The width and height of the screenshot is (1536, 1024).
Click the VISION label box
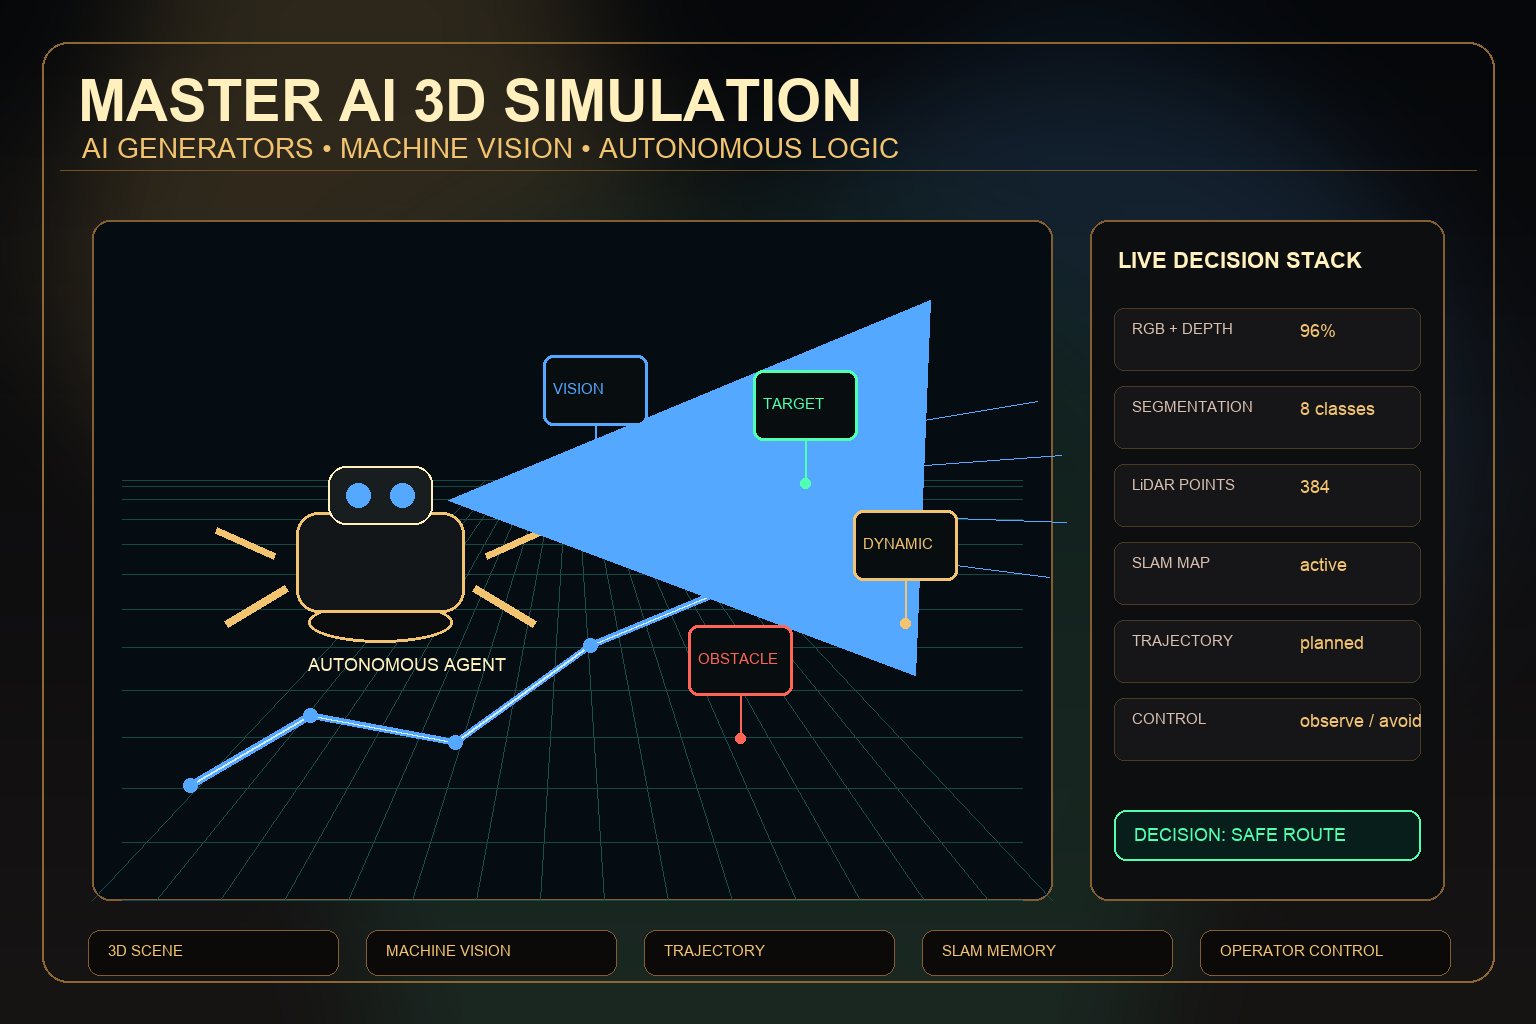click(x=595, y=390)
